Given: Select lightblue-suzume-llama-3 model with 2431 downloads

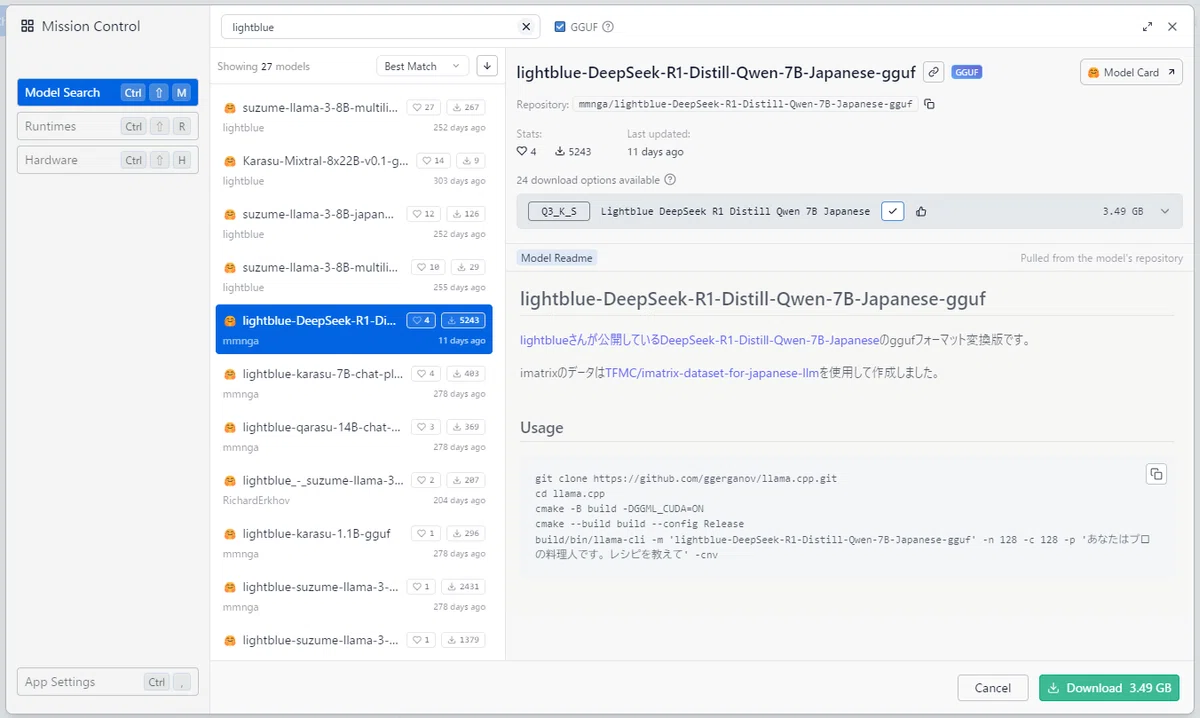Looking at the screenshot, I should [x=354, y=596].
